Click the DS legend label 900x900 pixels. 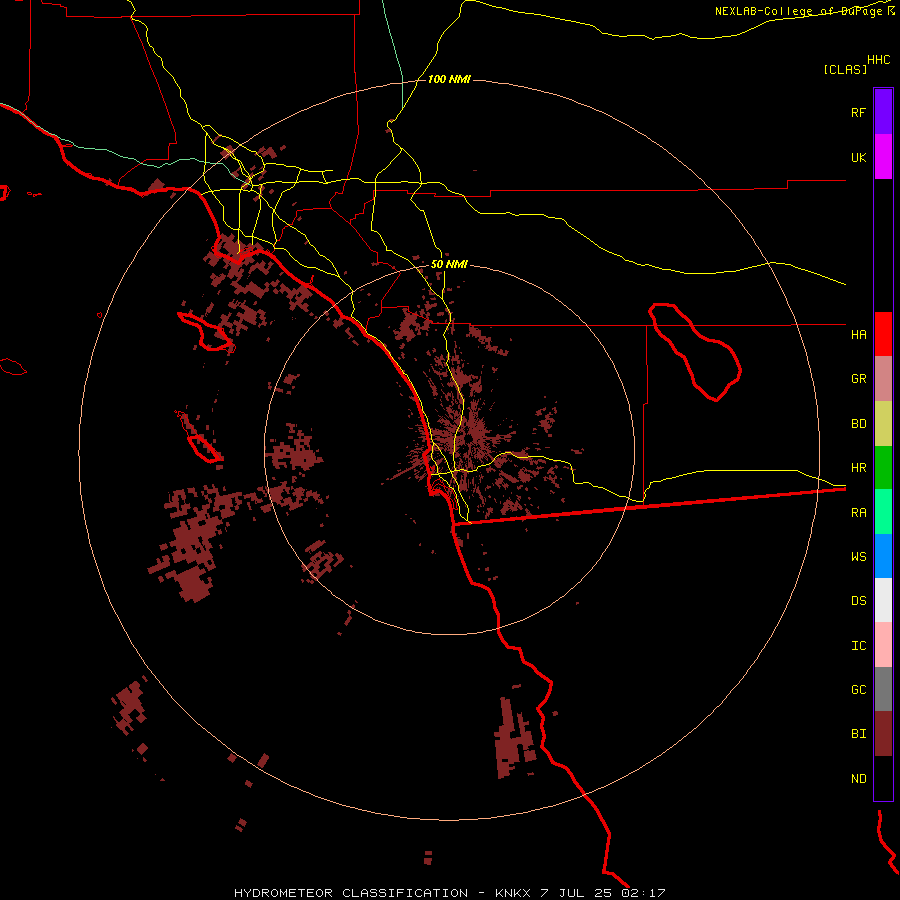pos(858,601)
